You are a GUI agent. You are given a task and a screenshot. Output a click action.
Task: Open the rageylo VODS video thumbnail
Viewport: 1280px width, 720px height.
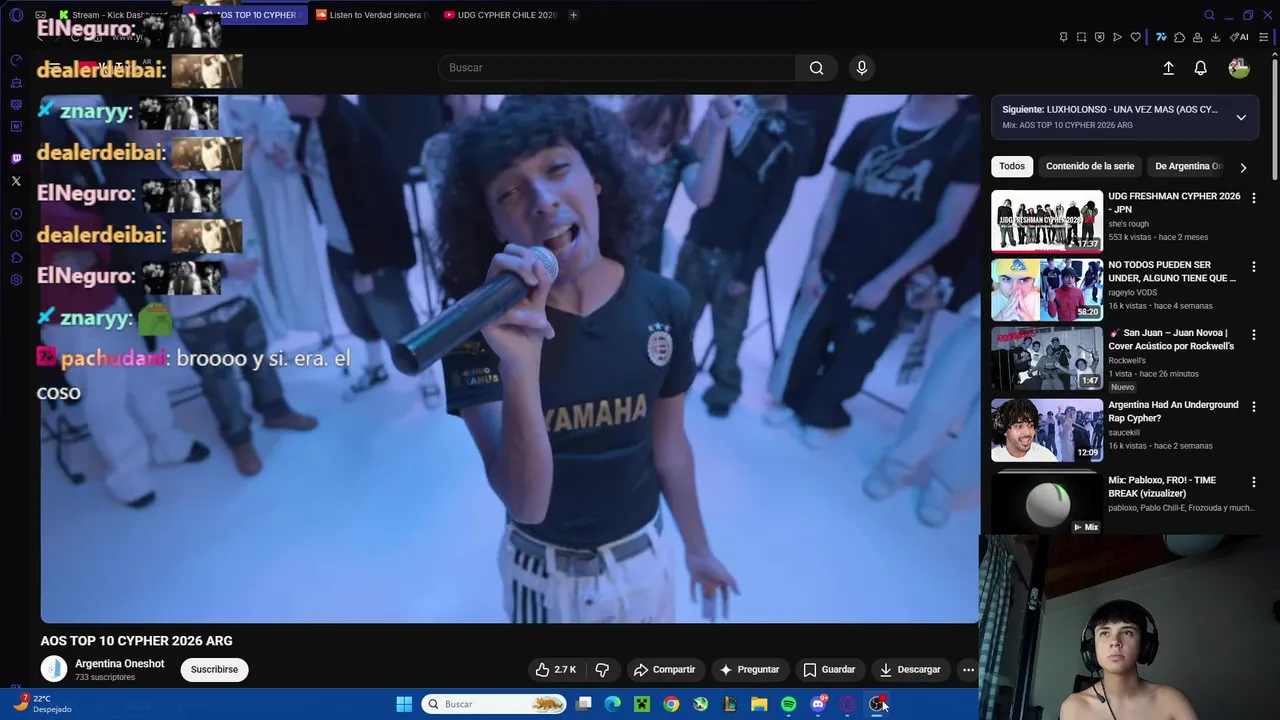click(1047, 290)
